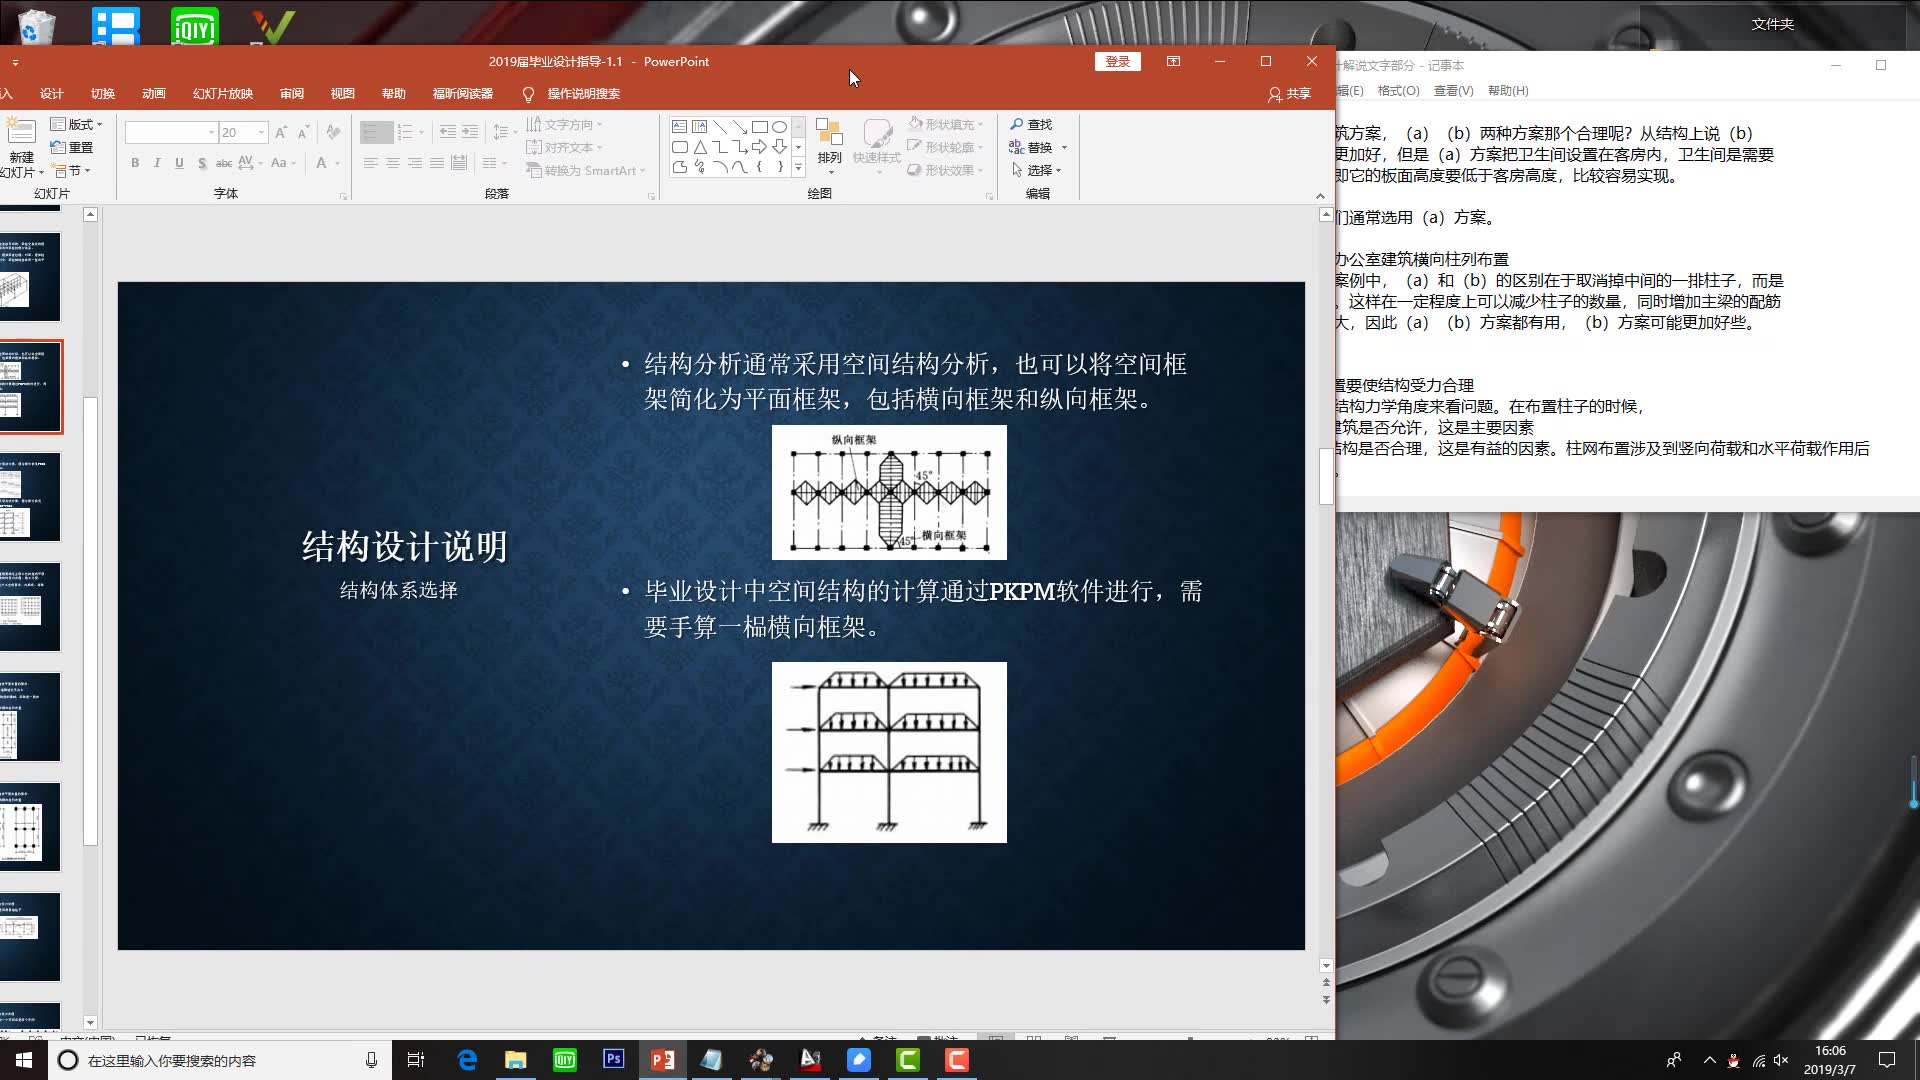Screen dimensions: 1920x1080
Task: Click the Replace (替换) button
Action: (x=1031, y=147)
